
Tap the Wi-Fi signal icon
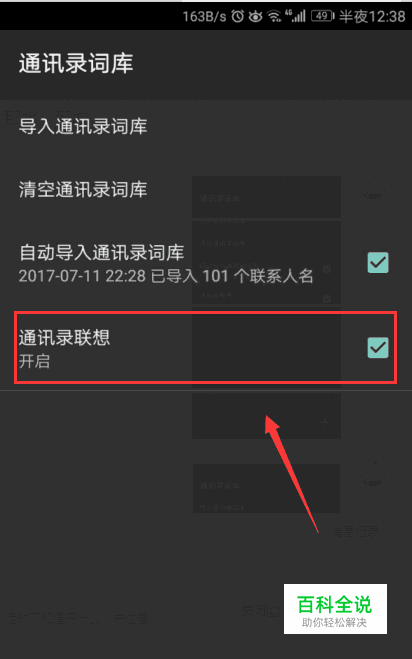click(275, 16)
